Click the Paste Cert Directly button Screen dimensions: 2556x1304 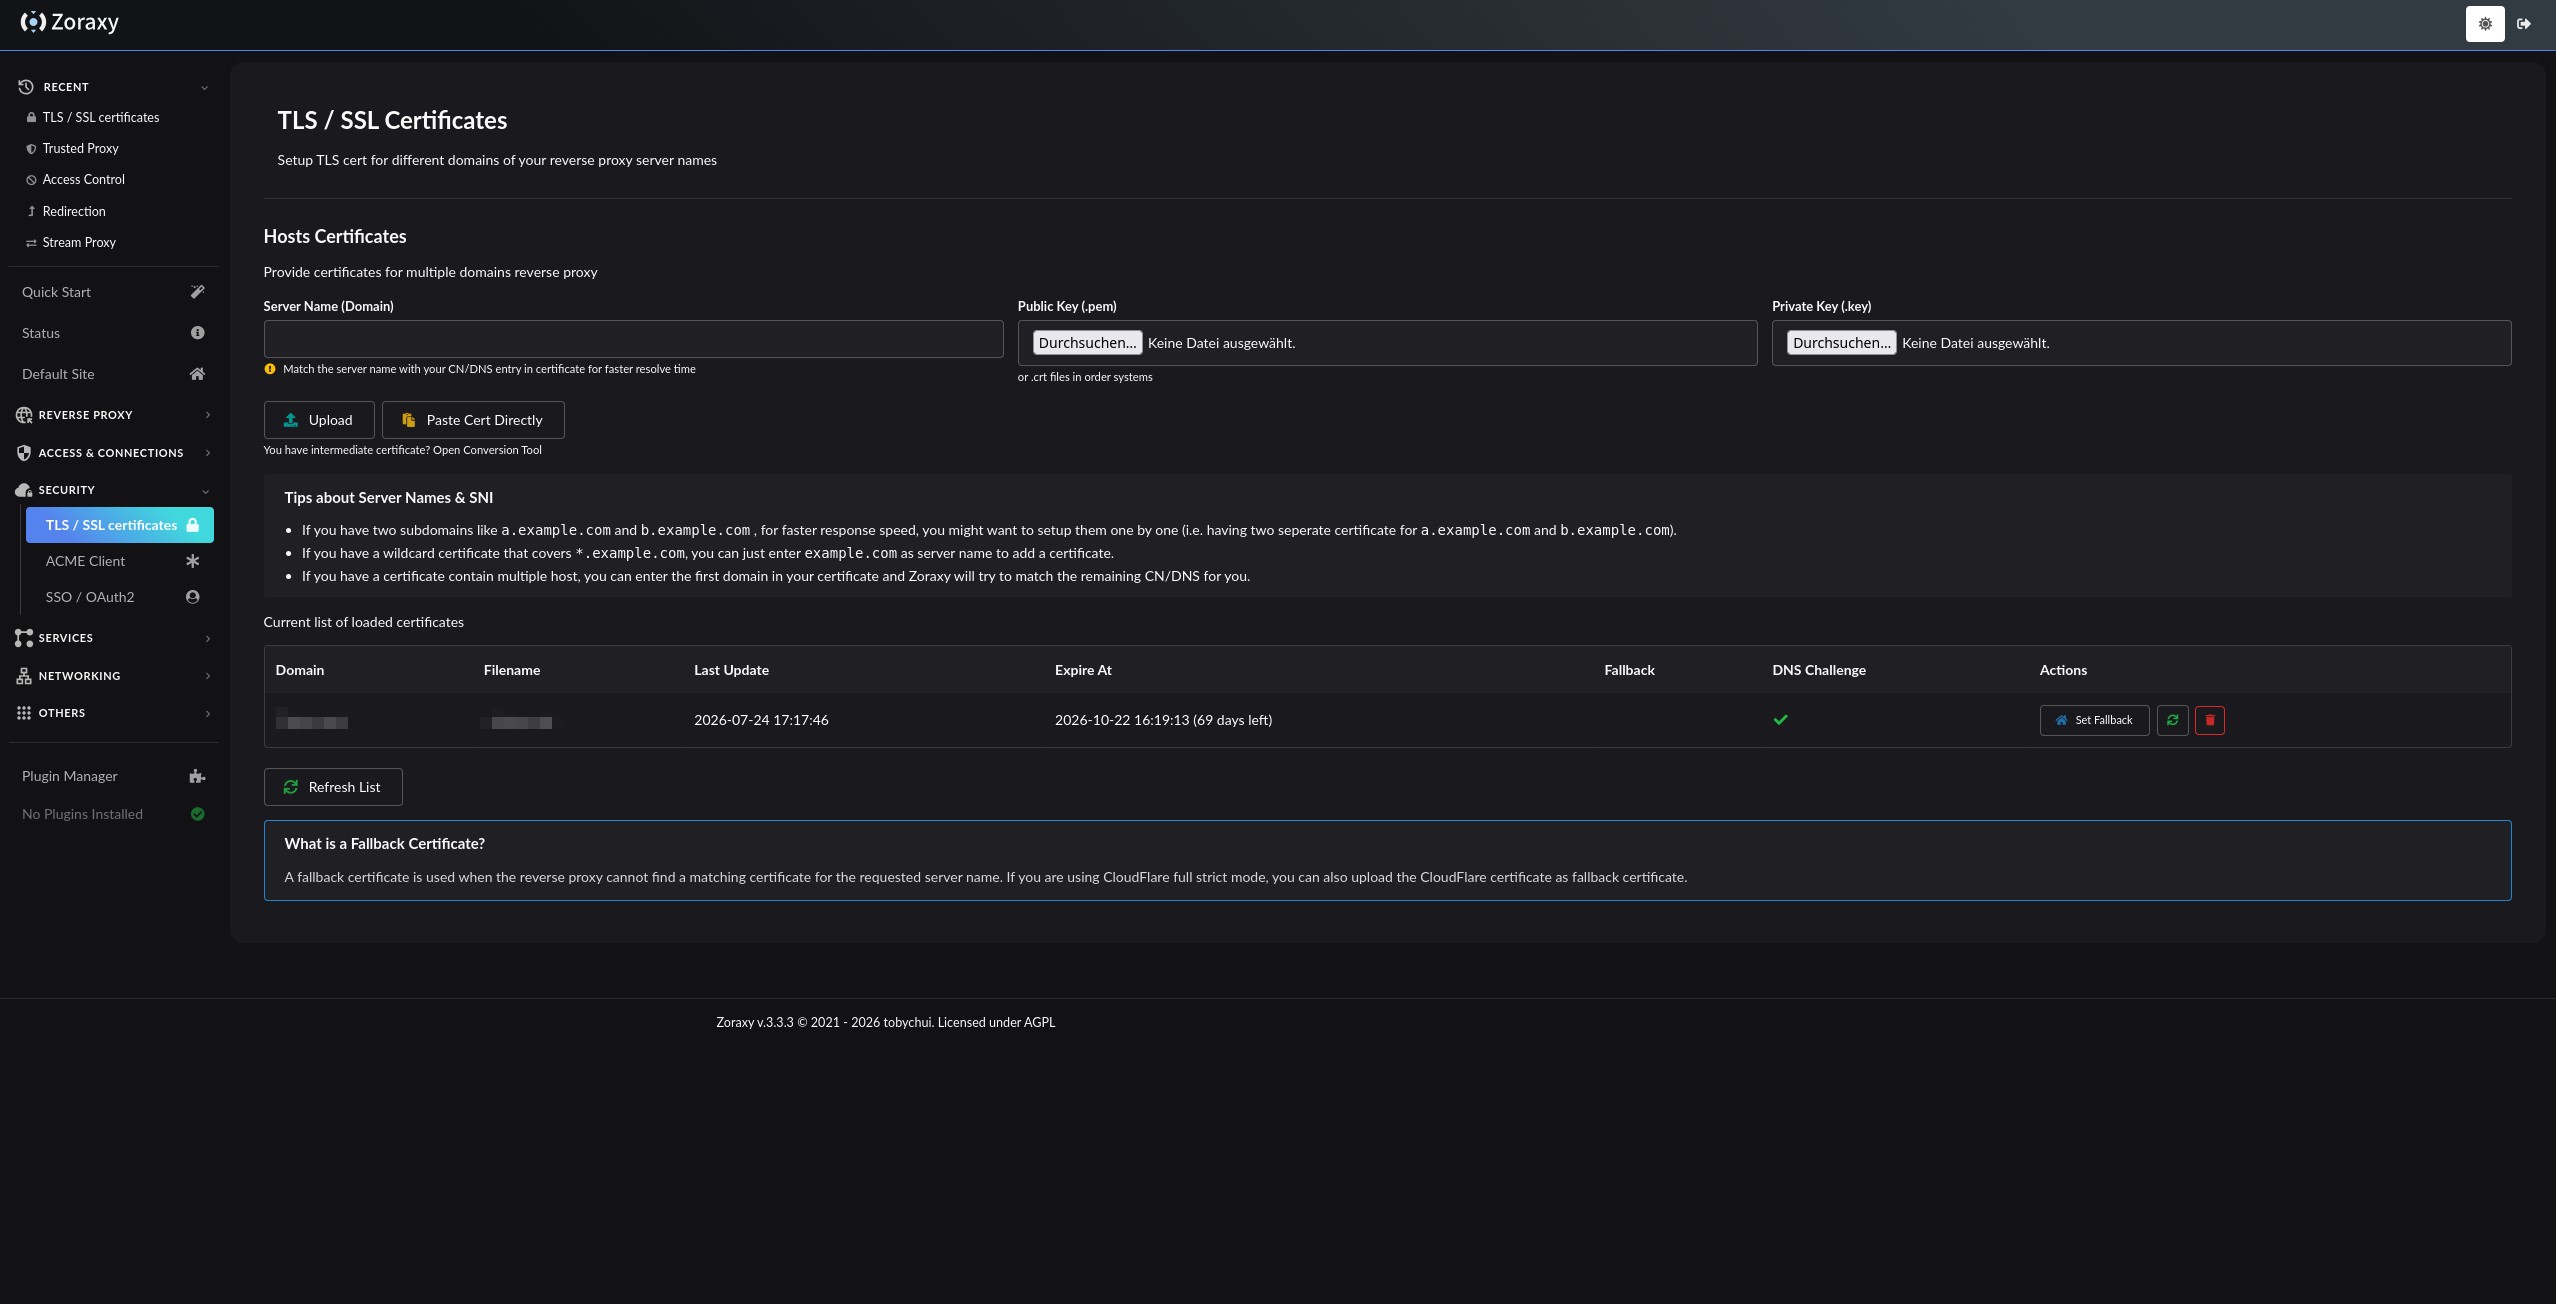click(x=473, y=420)
